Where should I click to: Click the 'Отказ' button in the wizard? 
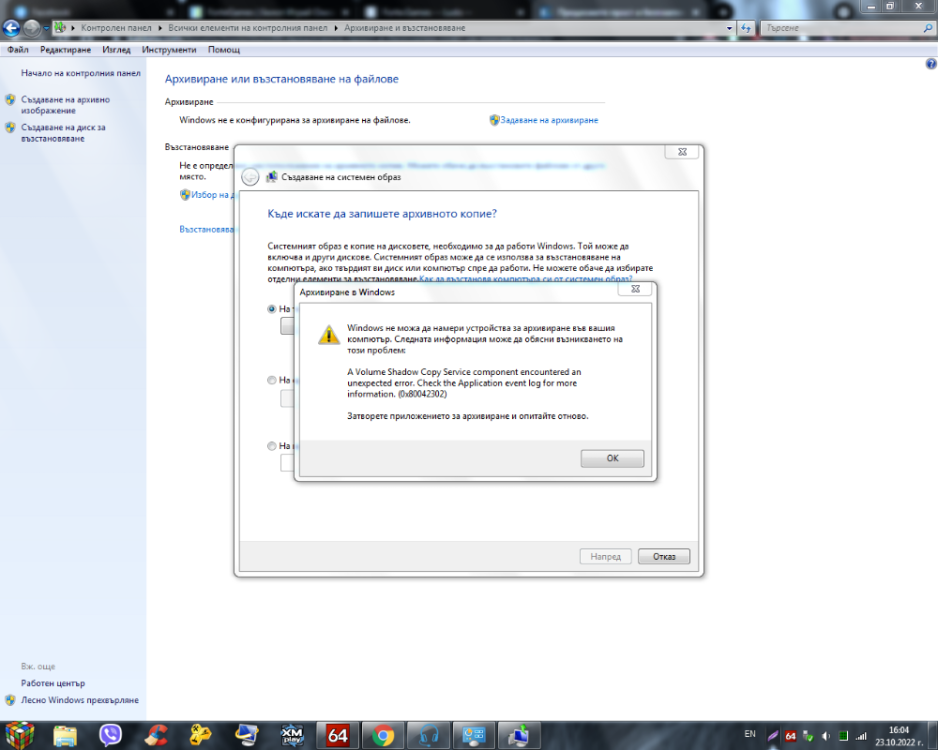663,556
